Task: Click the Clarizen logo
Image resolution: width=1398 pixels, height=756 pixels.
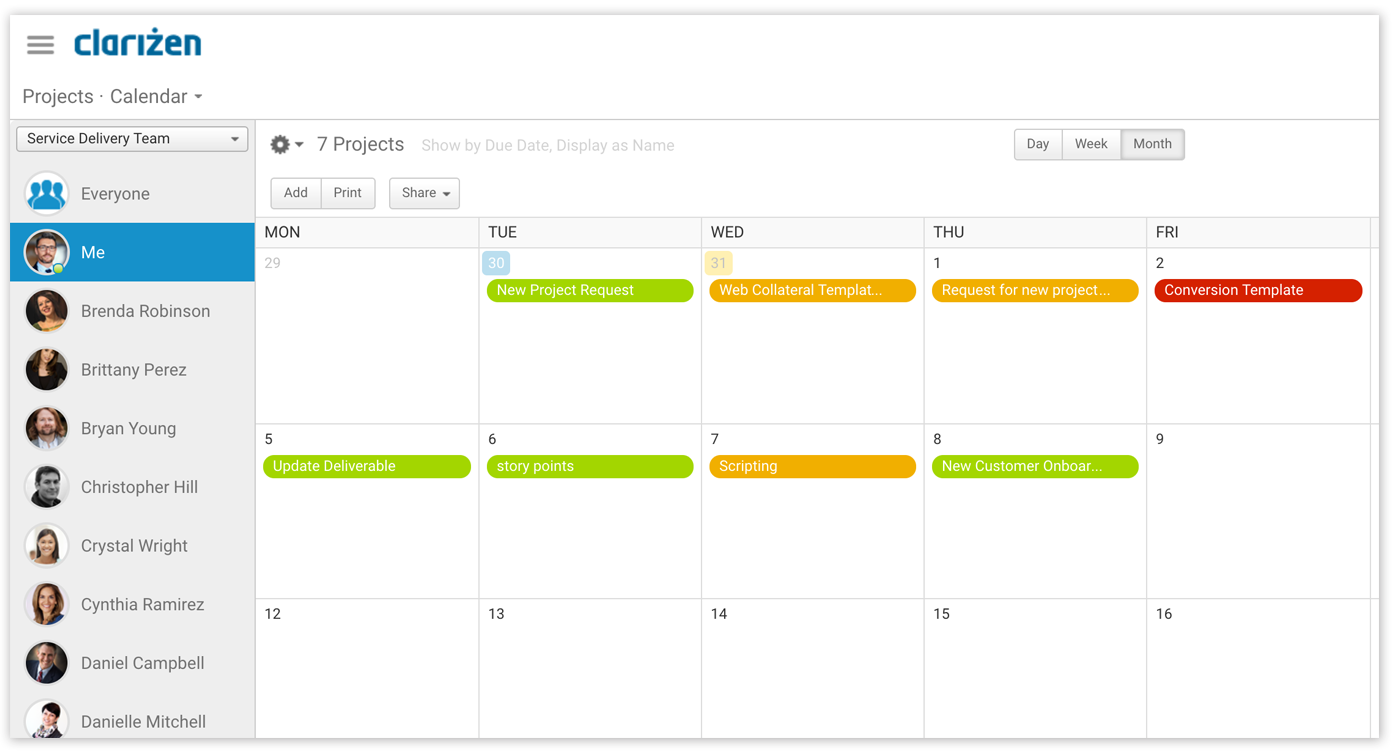Action: pos(137,44)
